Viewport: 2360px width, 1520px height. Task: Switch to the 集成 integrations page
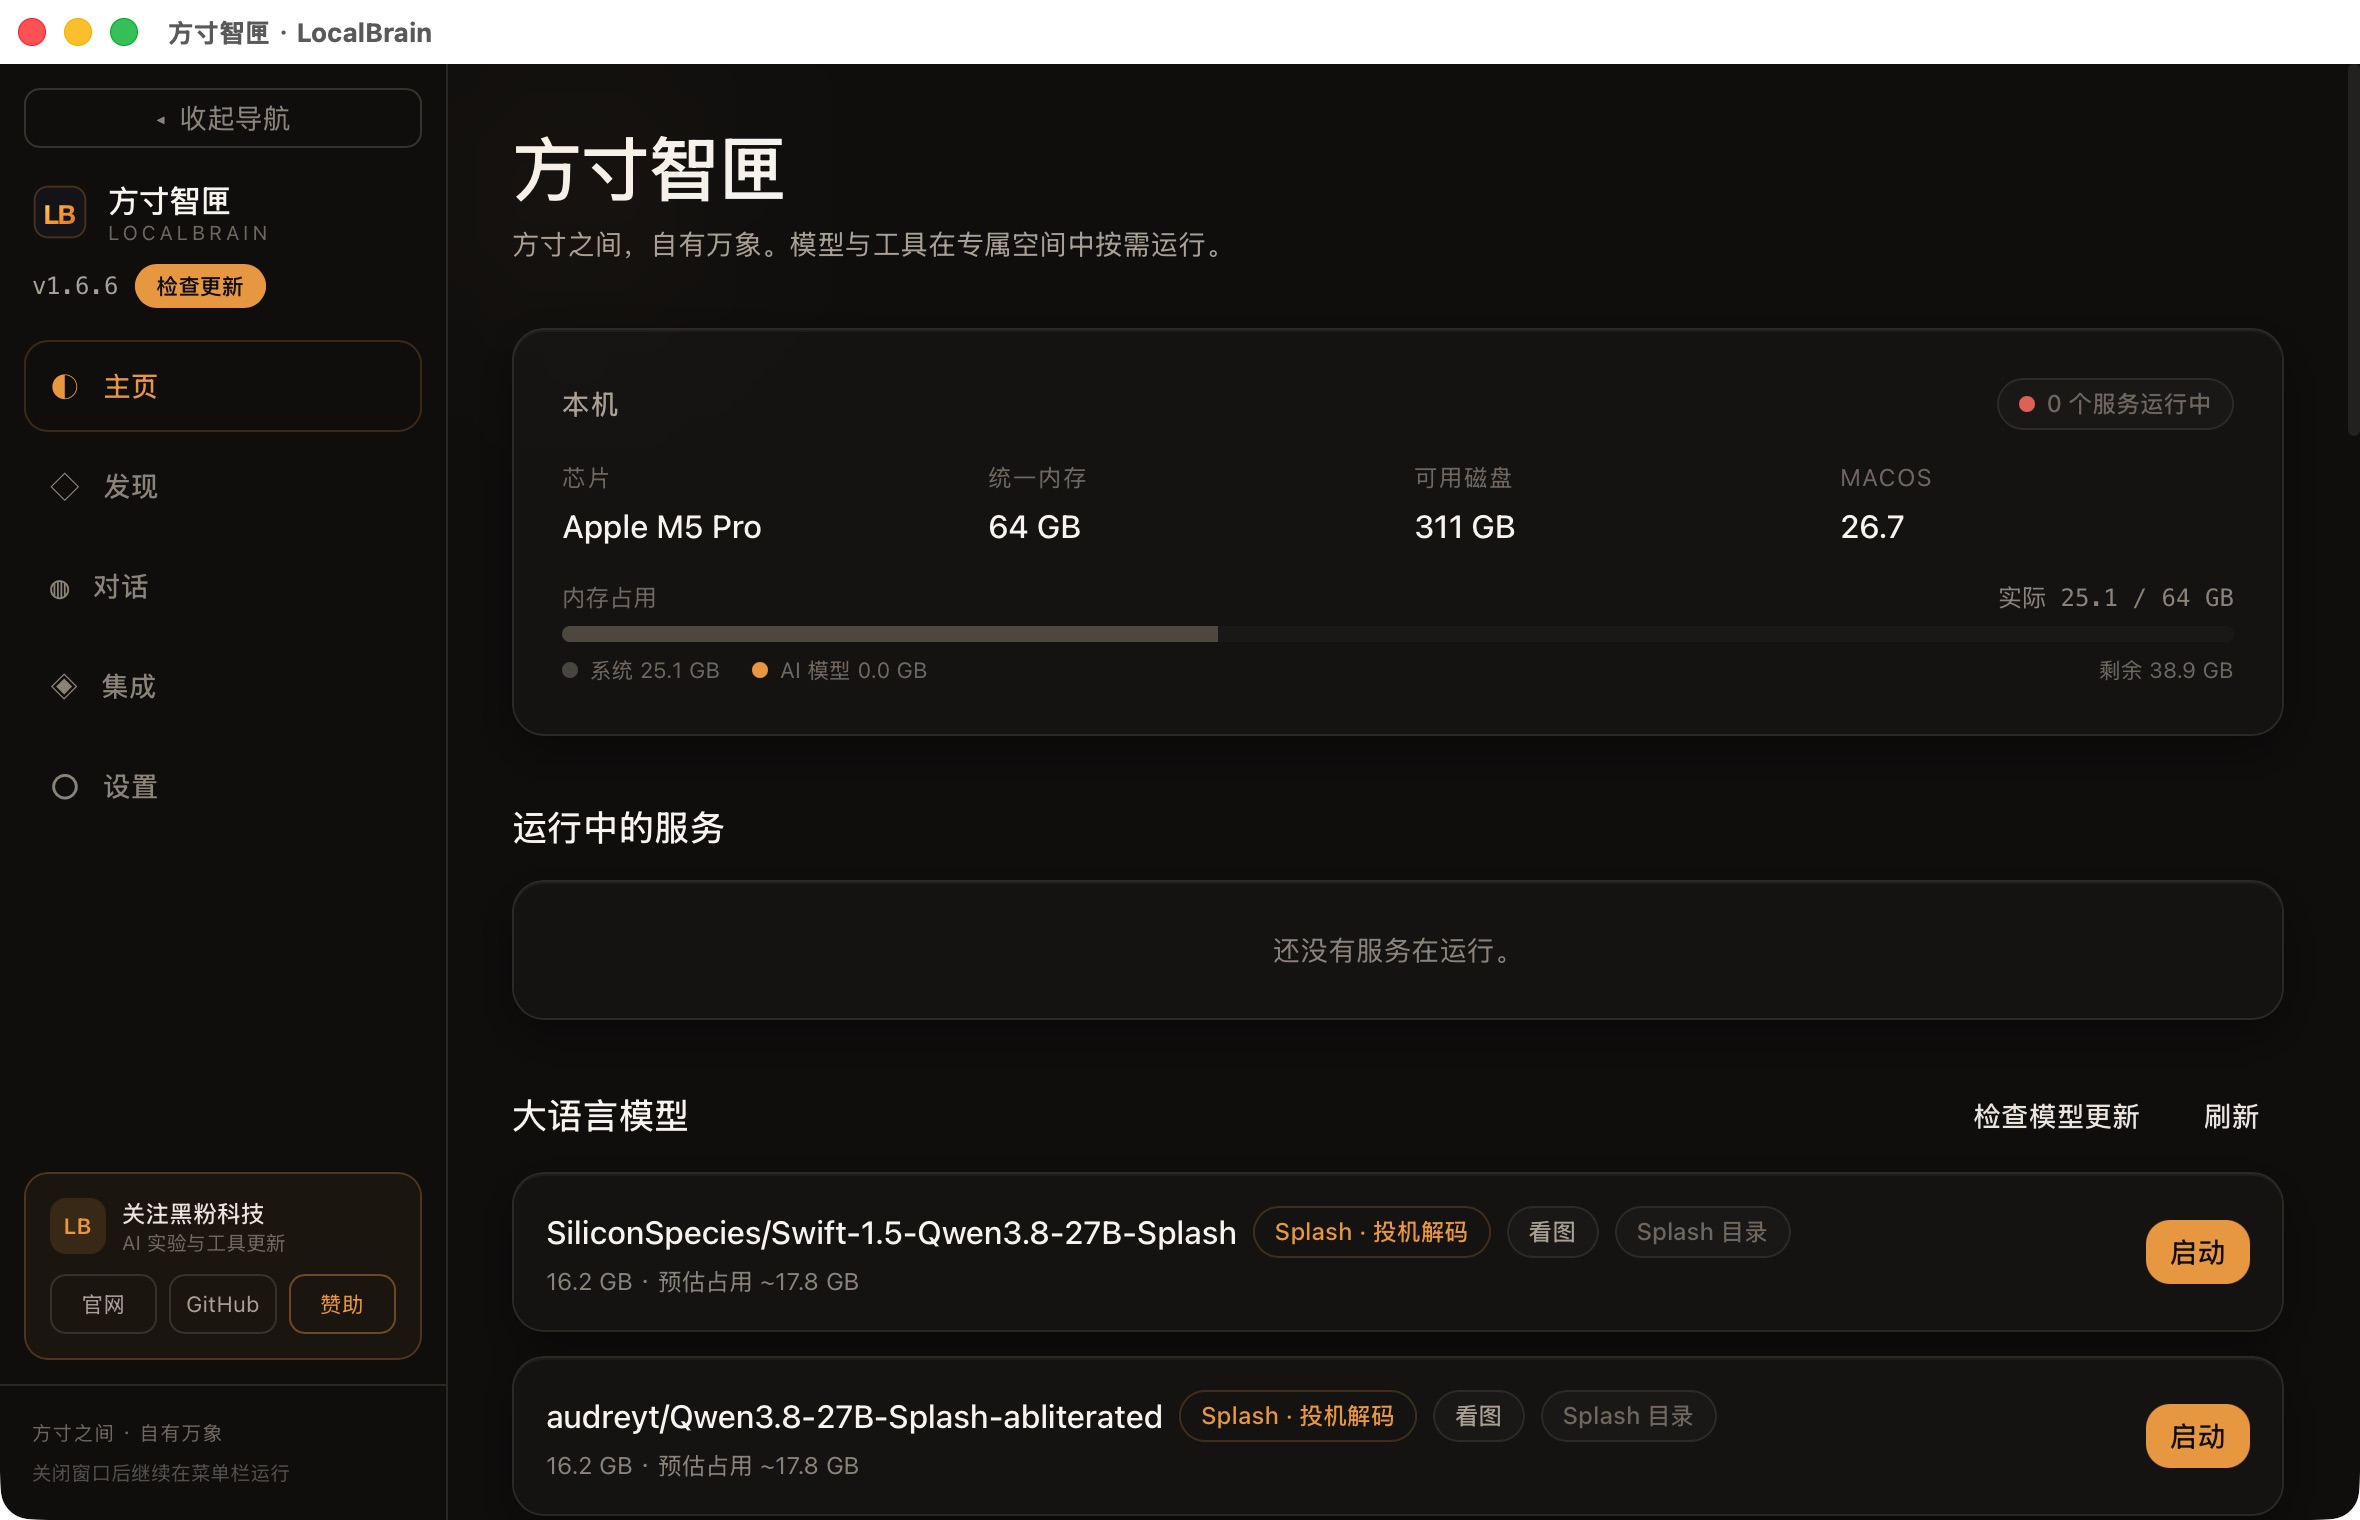(x=223, y=686)
